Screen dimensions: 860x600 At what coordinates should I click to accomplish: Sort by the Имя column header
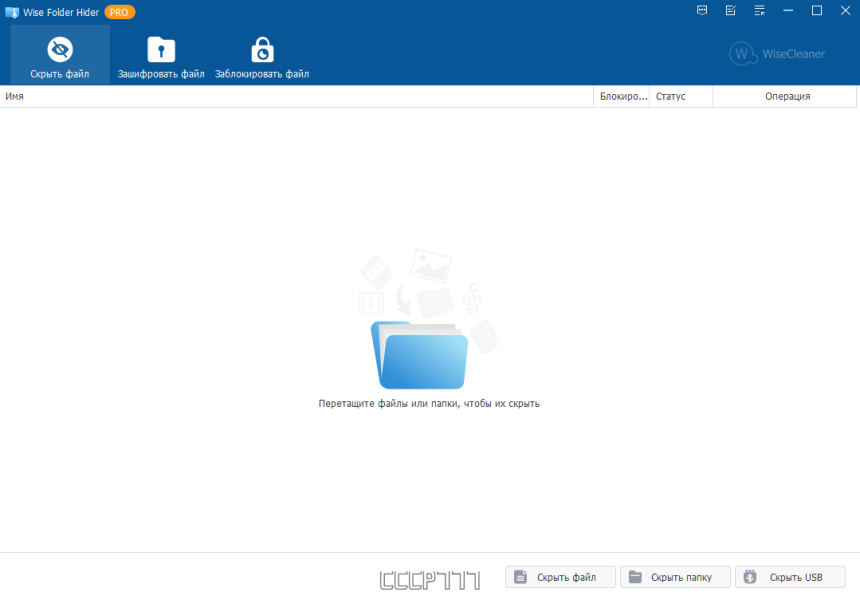pos(296,97)
